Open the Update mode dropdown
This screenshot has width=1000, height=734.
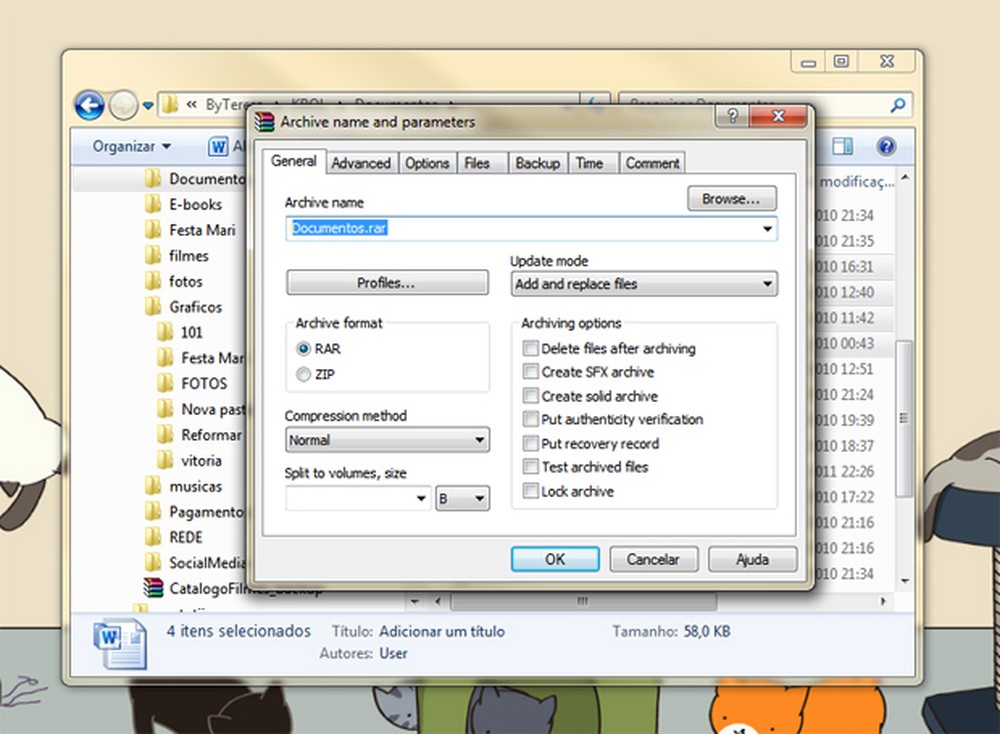click(767, 284)
